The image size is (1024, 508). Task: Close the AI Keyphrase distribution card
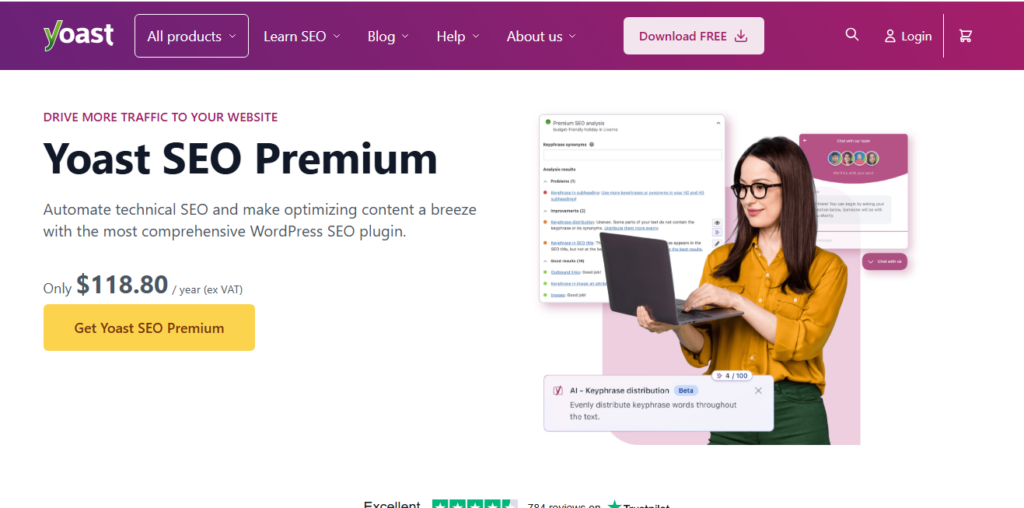click(x=758, y=390)
